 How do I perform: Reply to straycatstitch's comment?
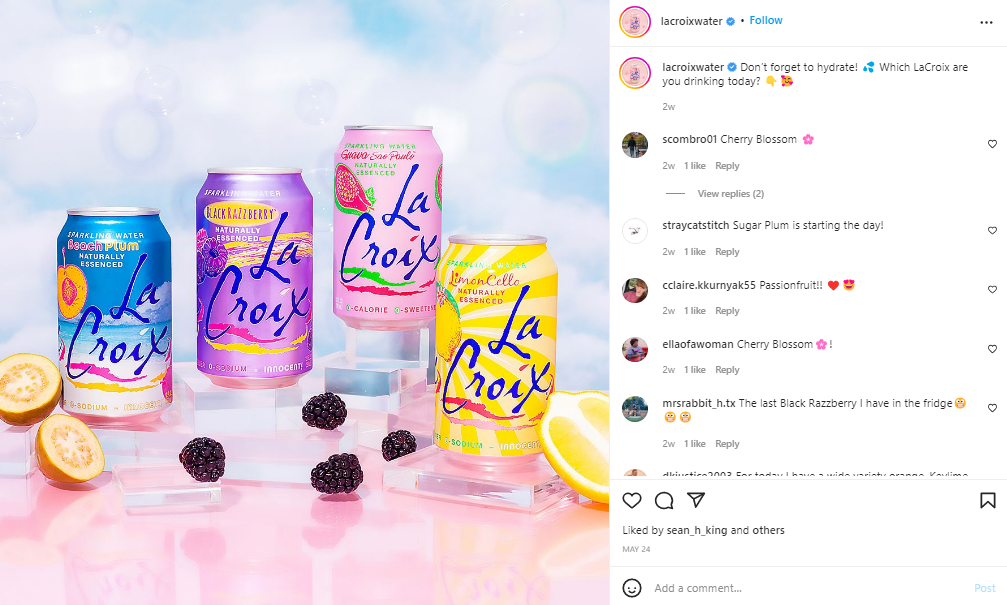tap(727, 252)
